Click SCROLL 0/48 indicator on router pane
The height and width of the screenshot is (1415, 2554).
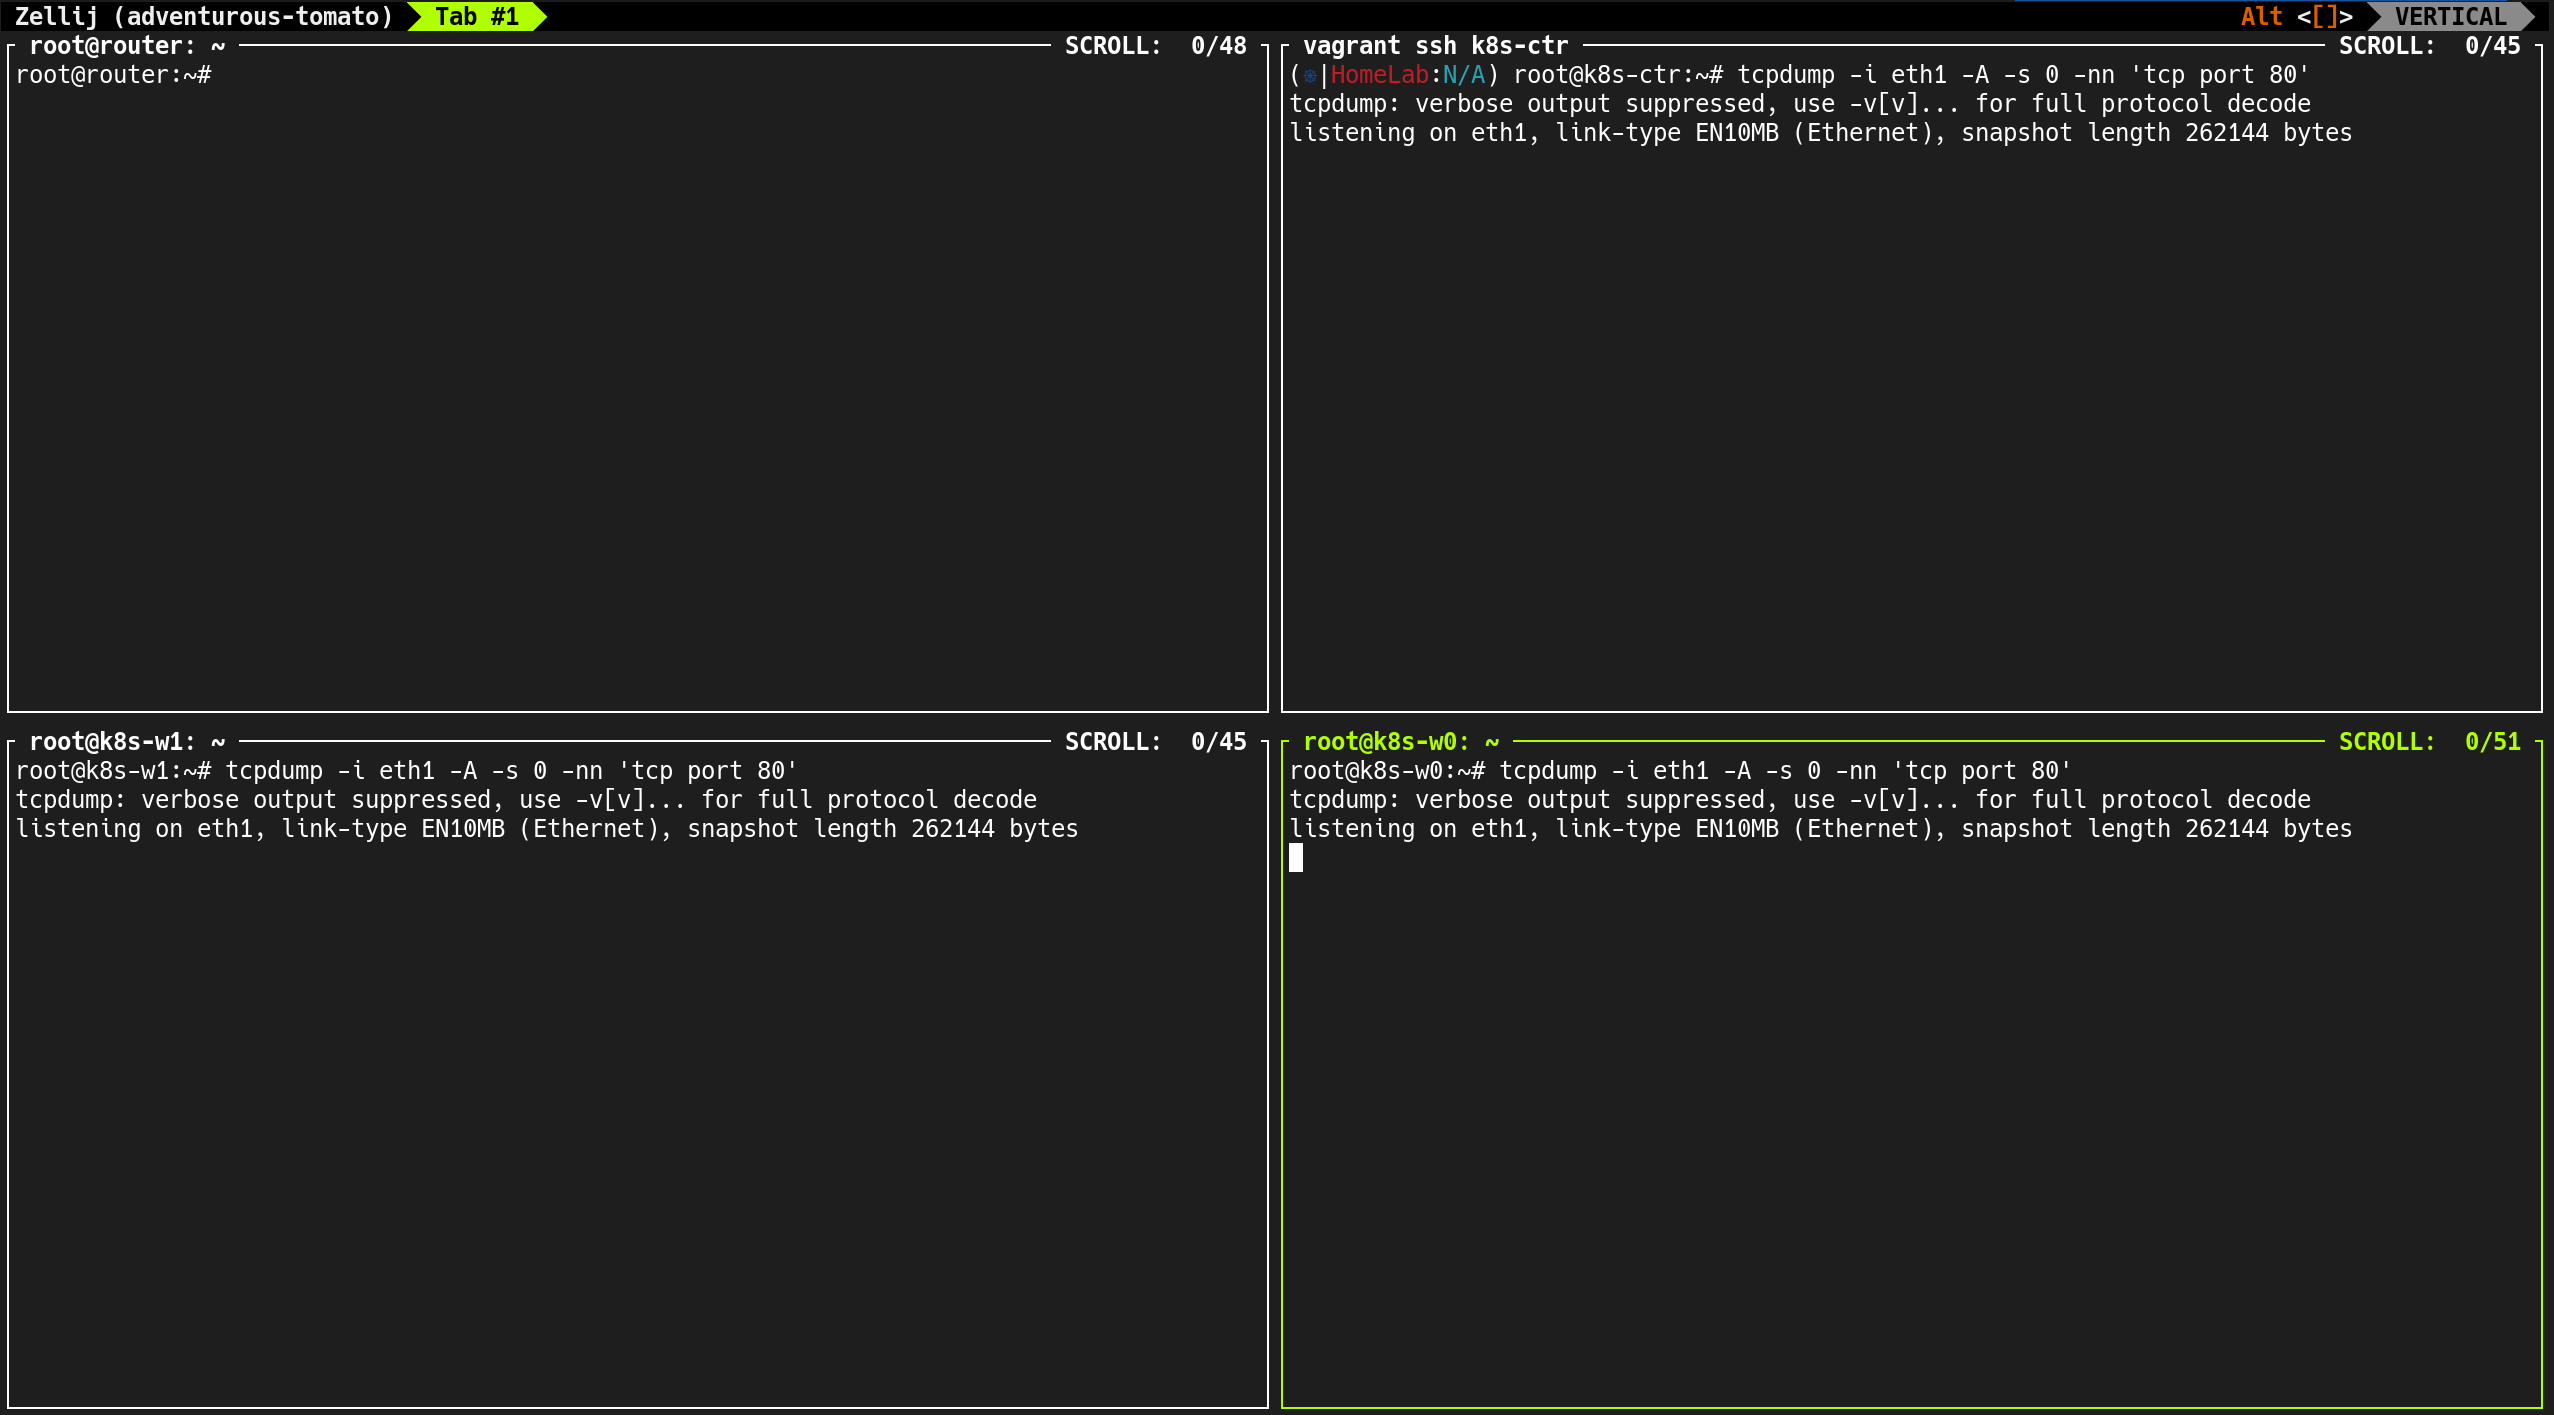pyautogui.click(x=1155, y=46)
